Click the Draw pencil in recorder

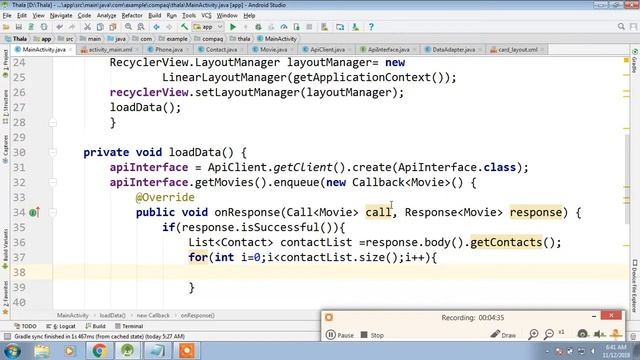(x=503, y=335)
